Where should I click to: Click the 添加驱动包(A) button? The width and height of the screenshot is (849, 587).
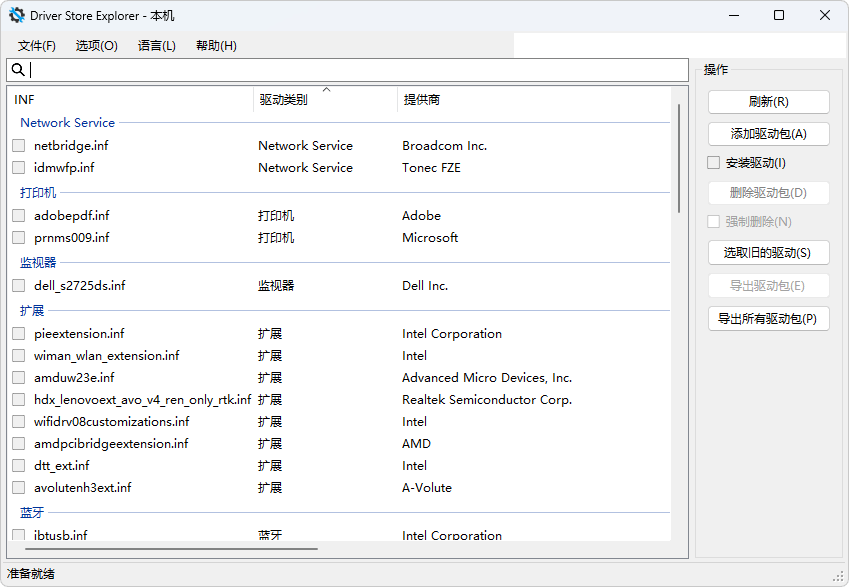coord(768,134)
